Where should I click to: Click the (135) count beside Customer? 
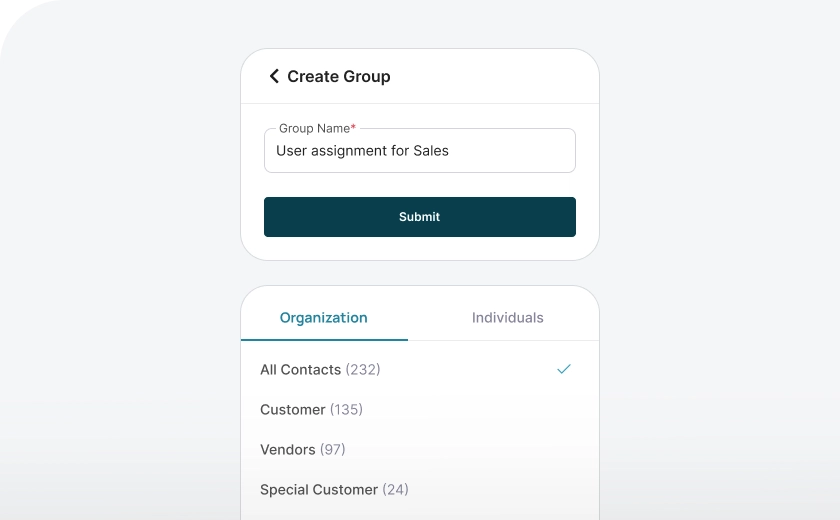click(346, 410)
